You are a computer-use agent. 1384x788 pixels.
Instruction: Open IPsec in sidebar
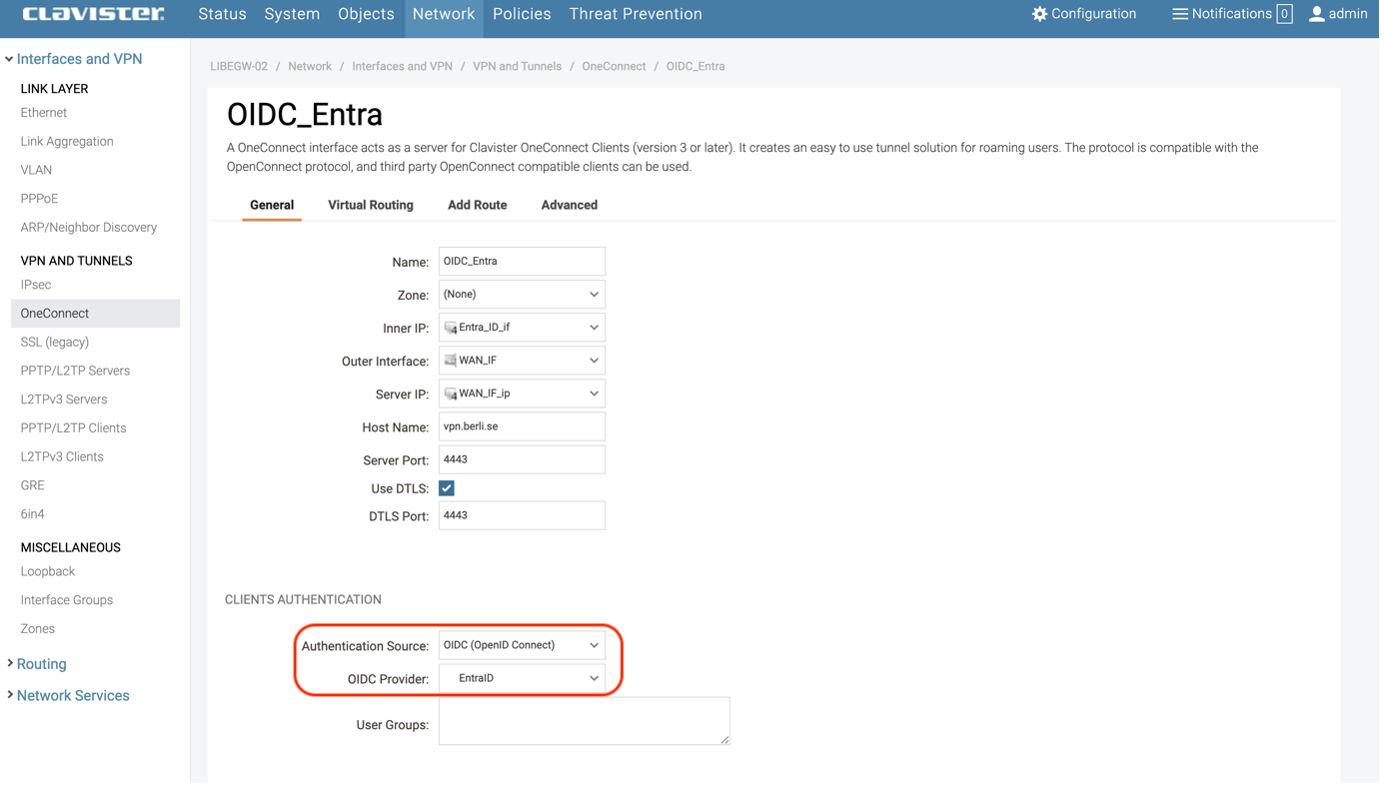(36, 285)
